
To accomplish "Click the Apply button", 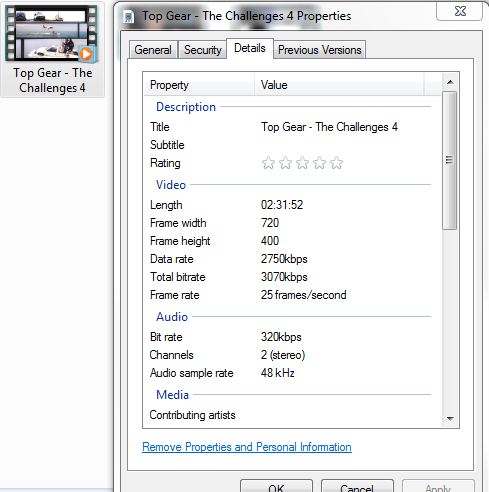I will (x=438, y=487).
